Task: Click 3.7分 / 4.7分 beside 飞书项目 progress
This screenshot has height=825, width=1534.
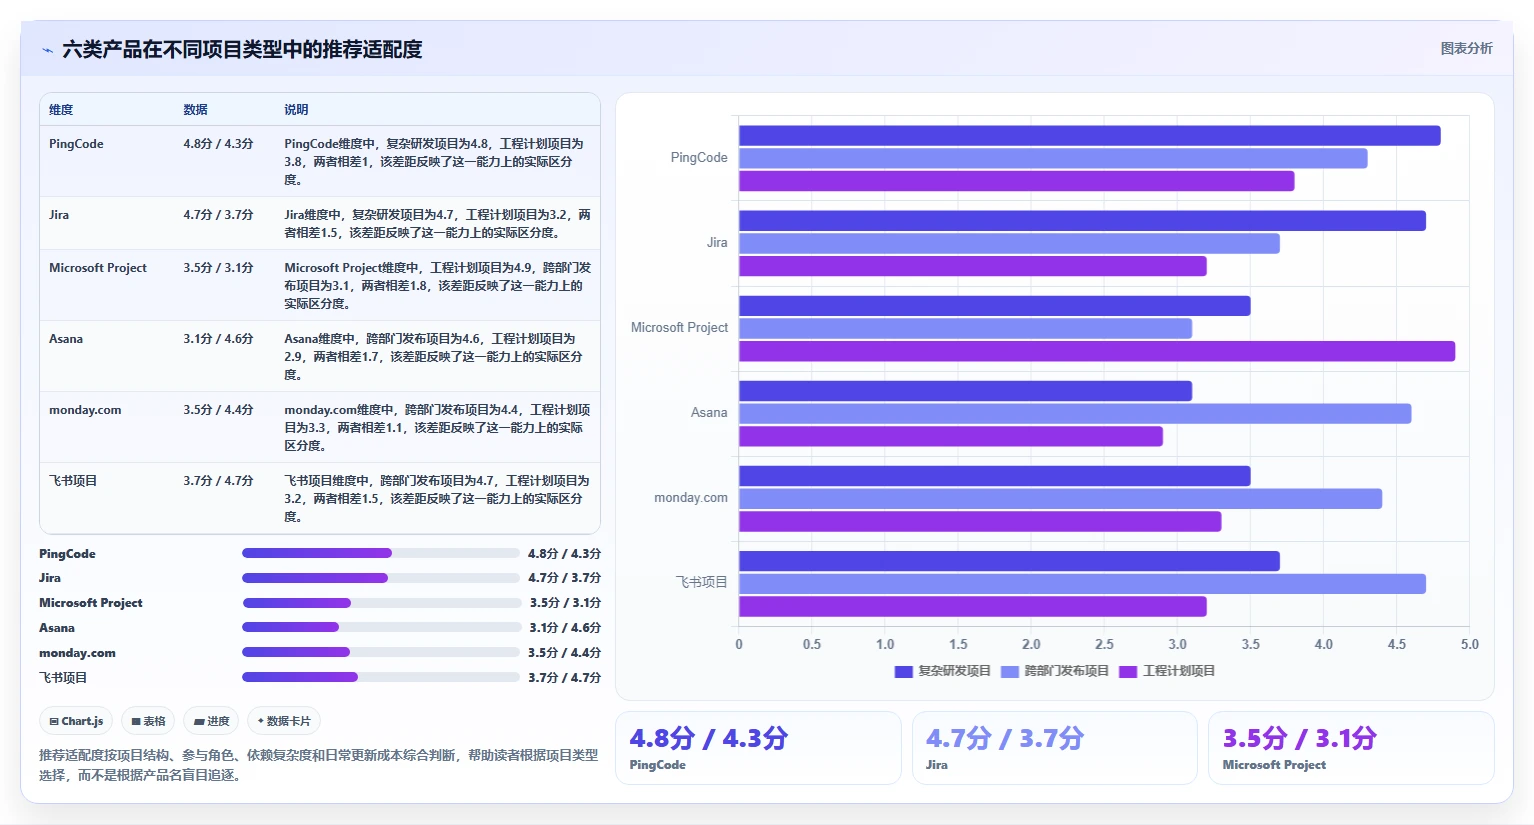Action: tap(565, 678)
